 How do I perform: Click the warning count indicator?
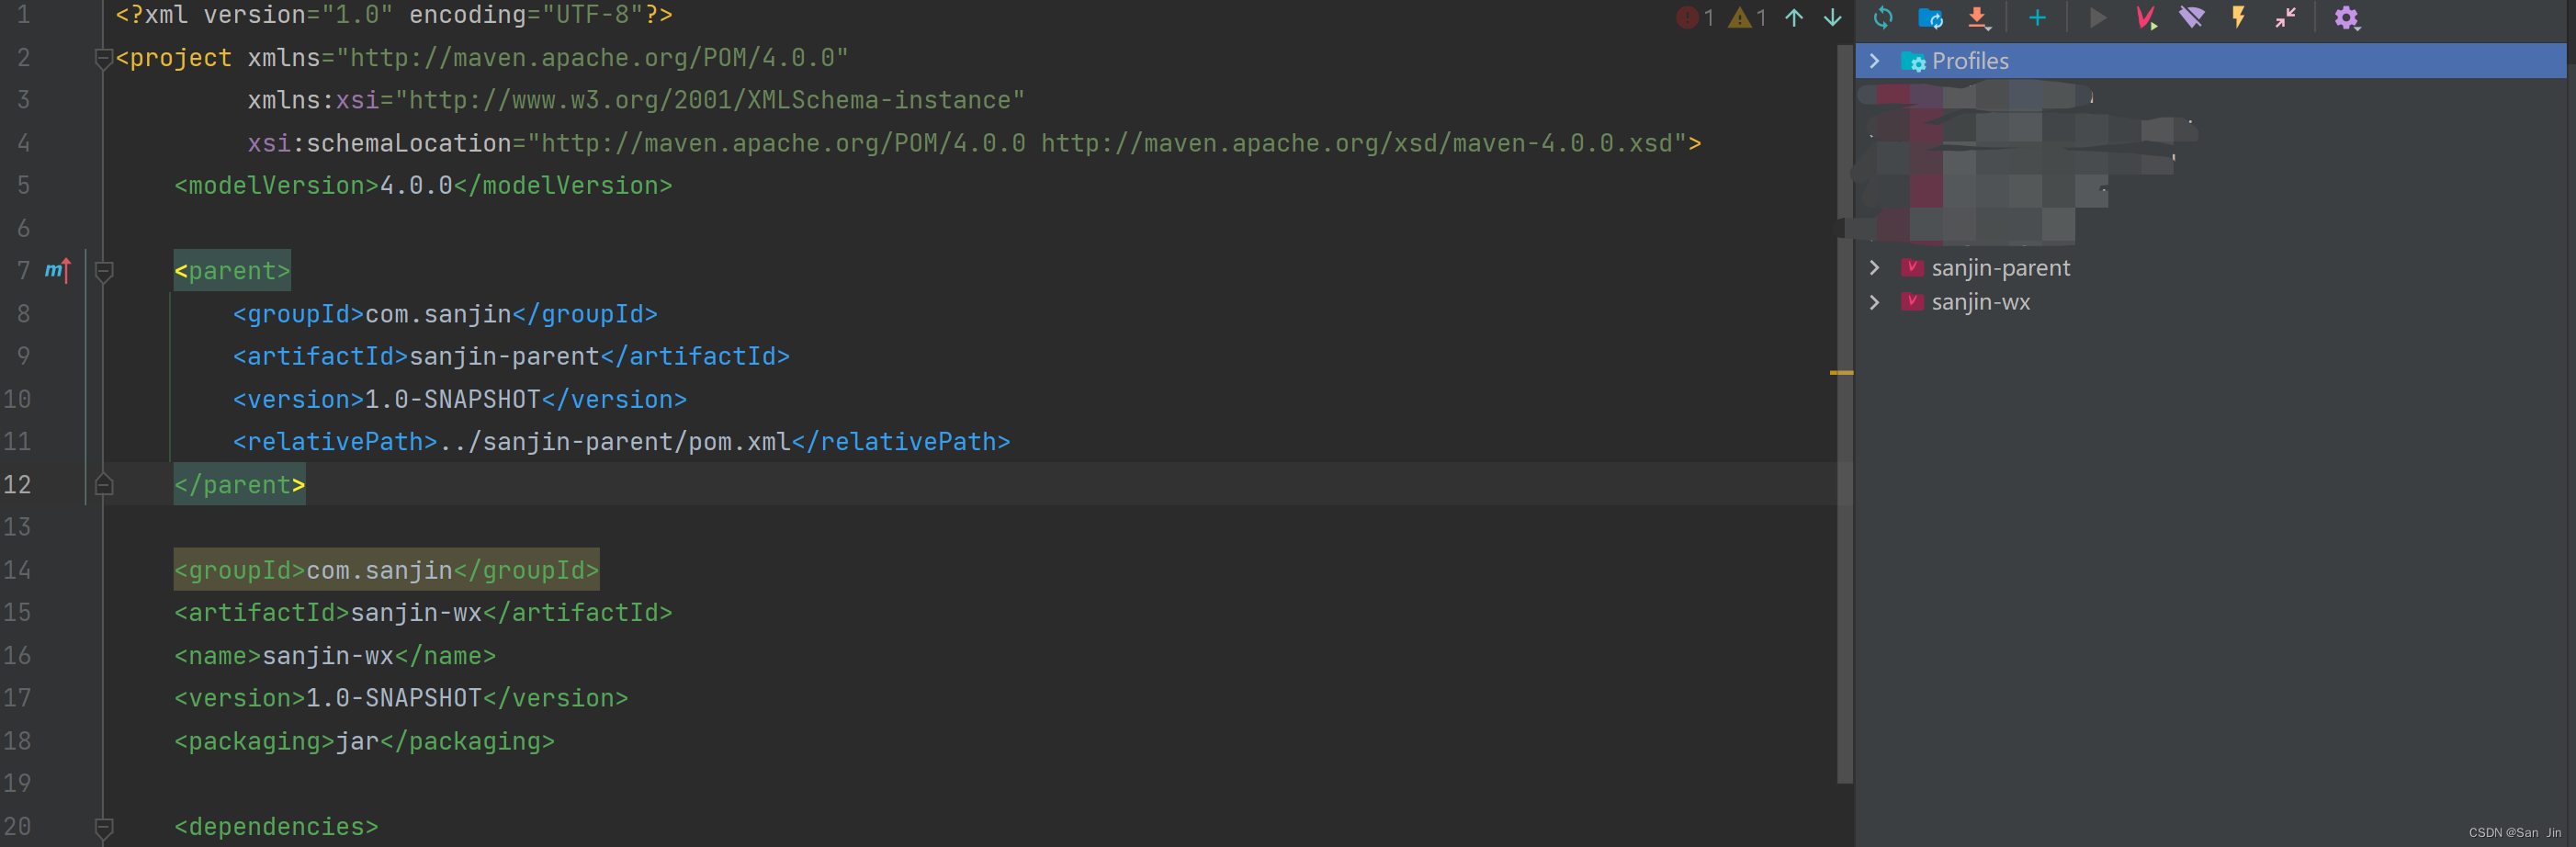[x=1747, y=18]
